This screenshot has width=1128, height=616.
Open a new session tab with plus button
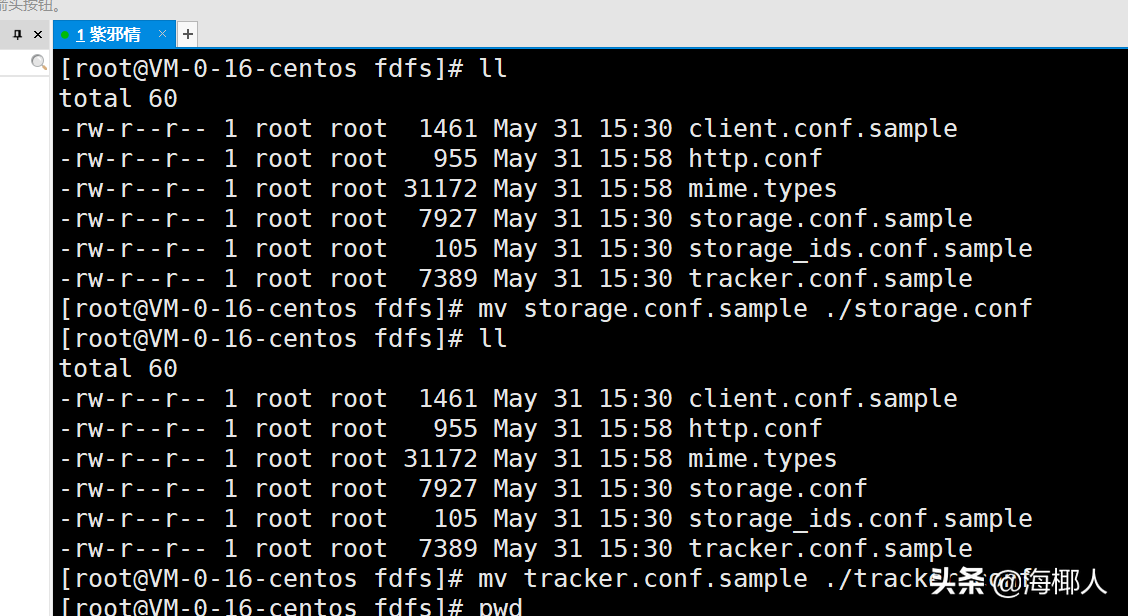[188, 34]
